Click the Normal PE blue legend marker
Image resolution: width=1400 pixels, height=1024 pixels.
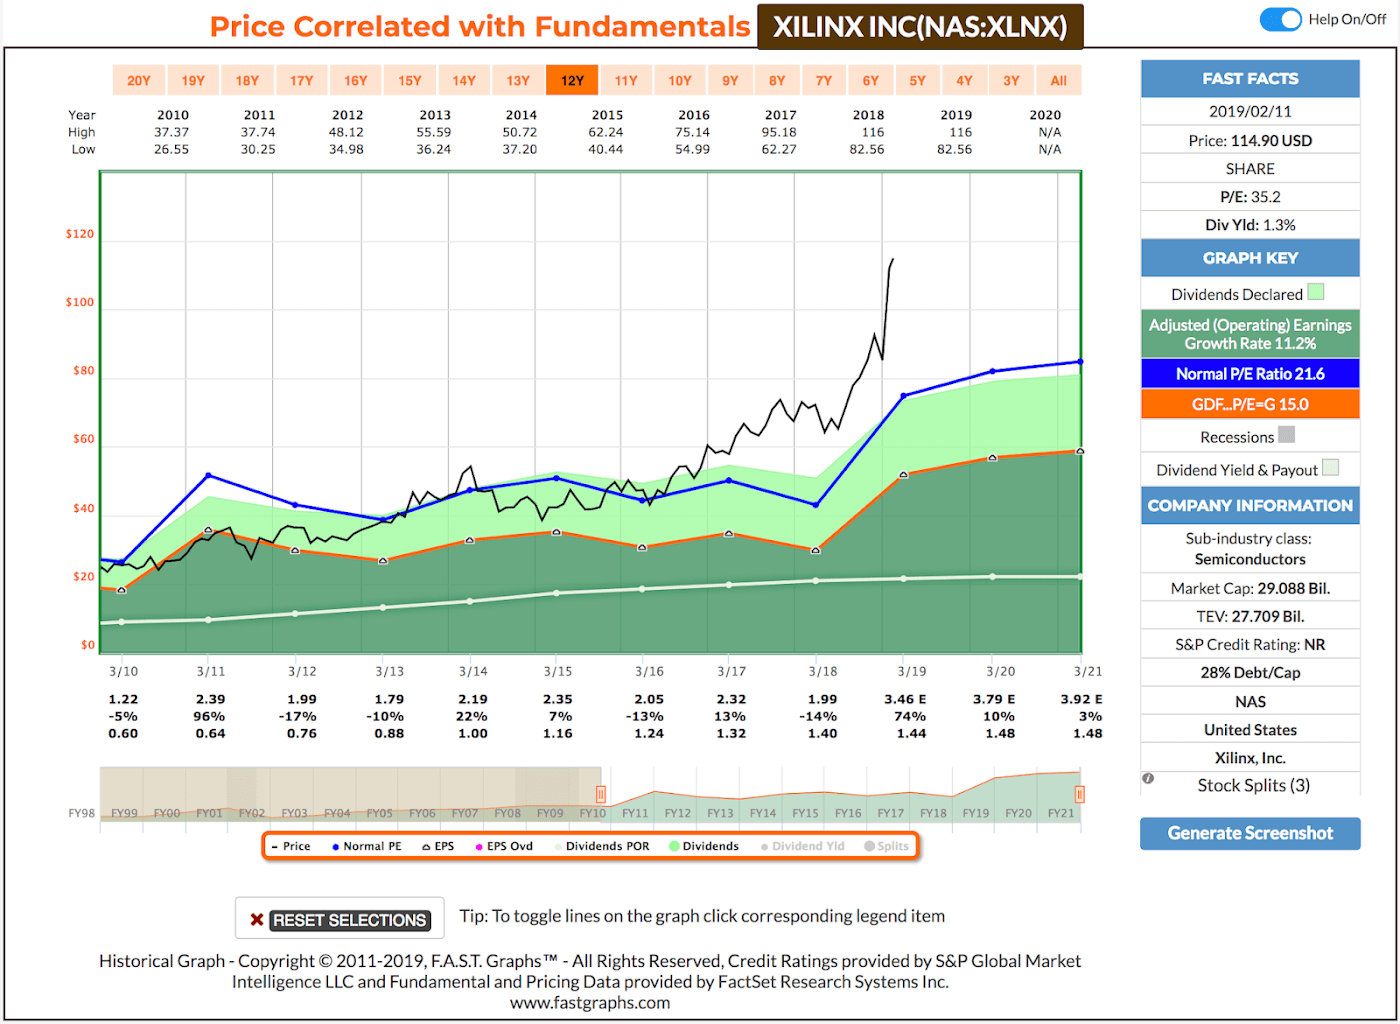pos(336,845)
